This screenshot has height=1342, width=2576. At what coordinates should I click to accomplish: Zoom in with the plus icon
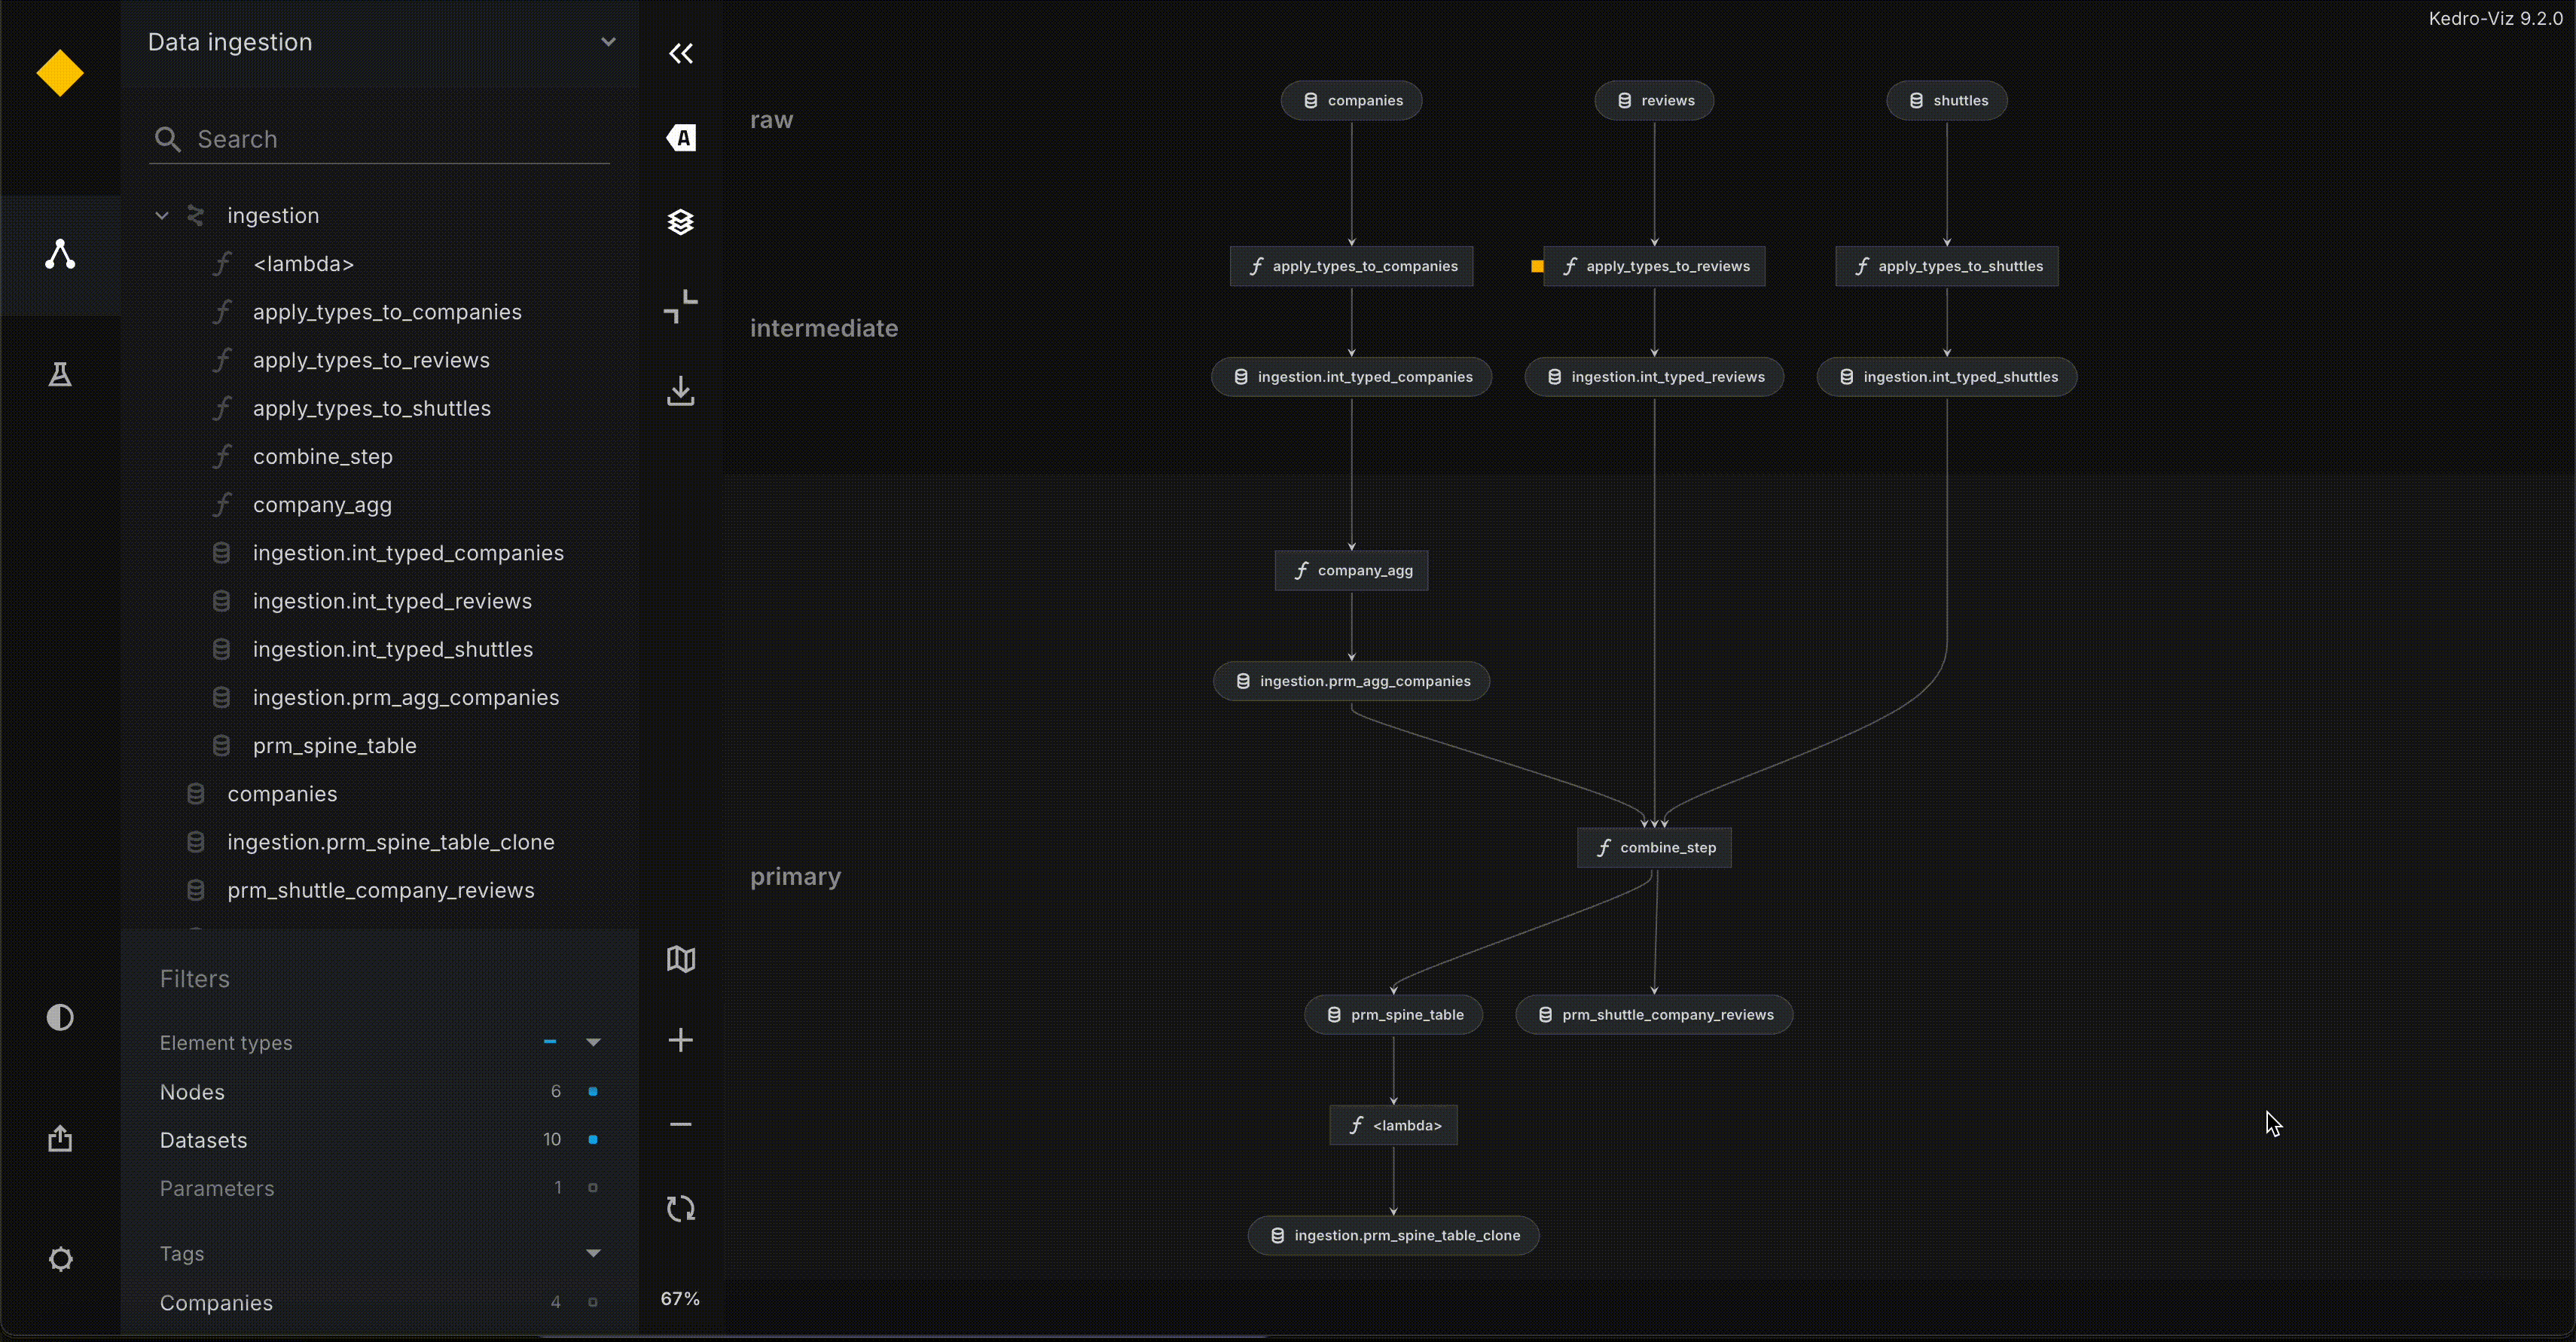pyautogui.click(x=681, y=1040)
